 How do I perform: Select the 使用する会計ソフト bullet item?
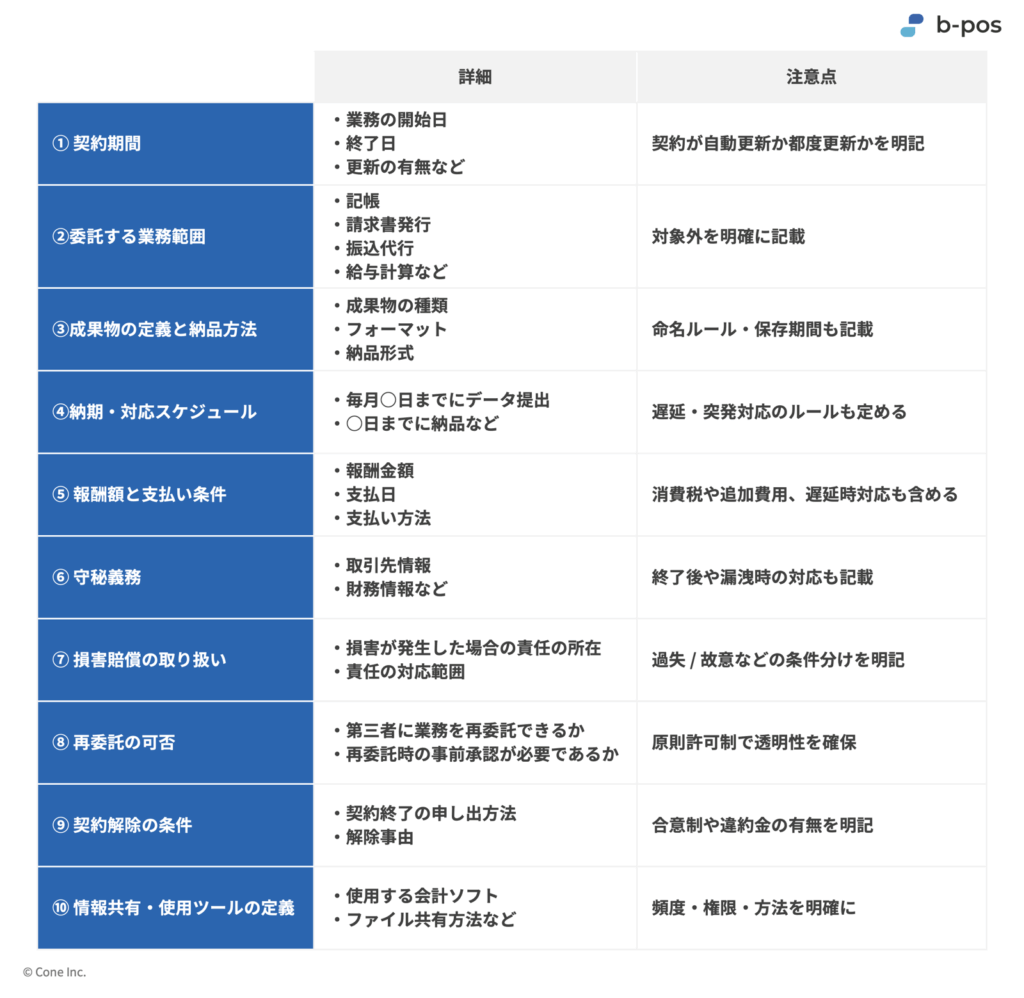(x=416, y=896)
